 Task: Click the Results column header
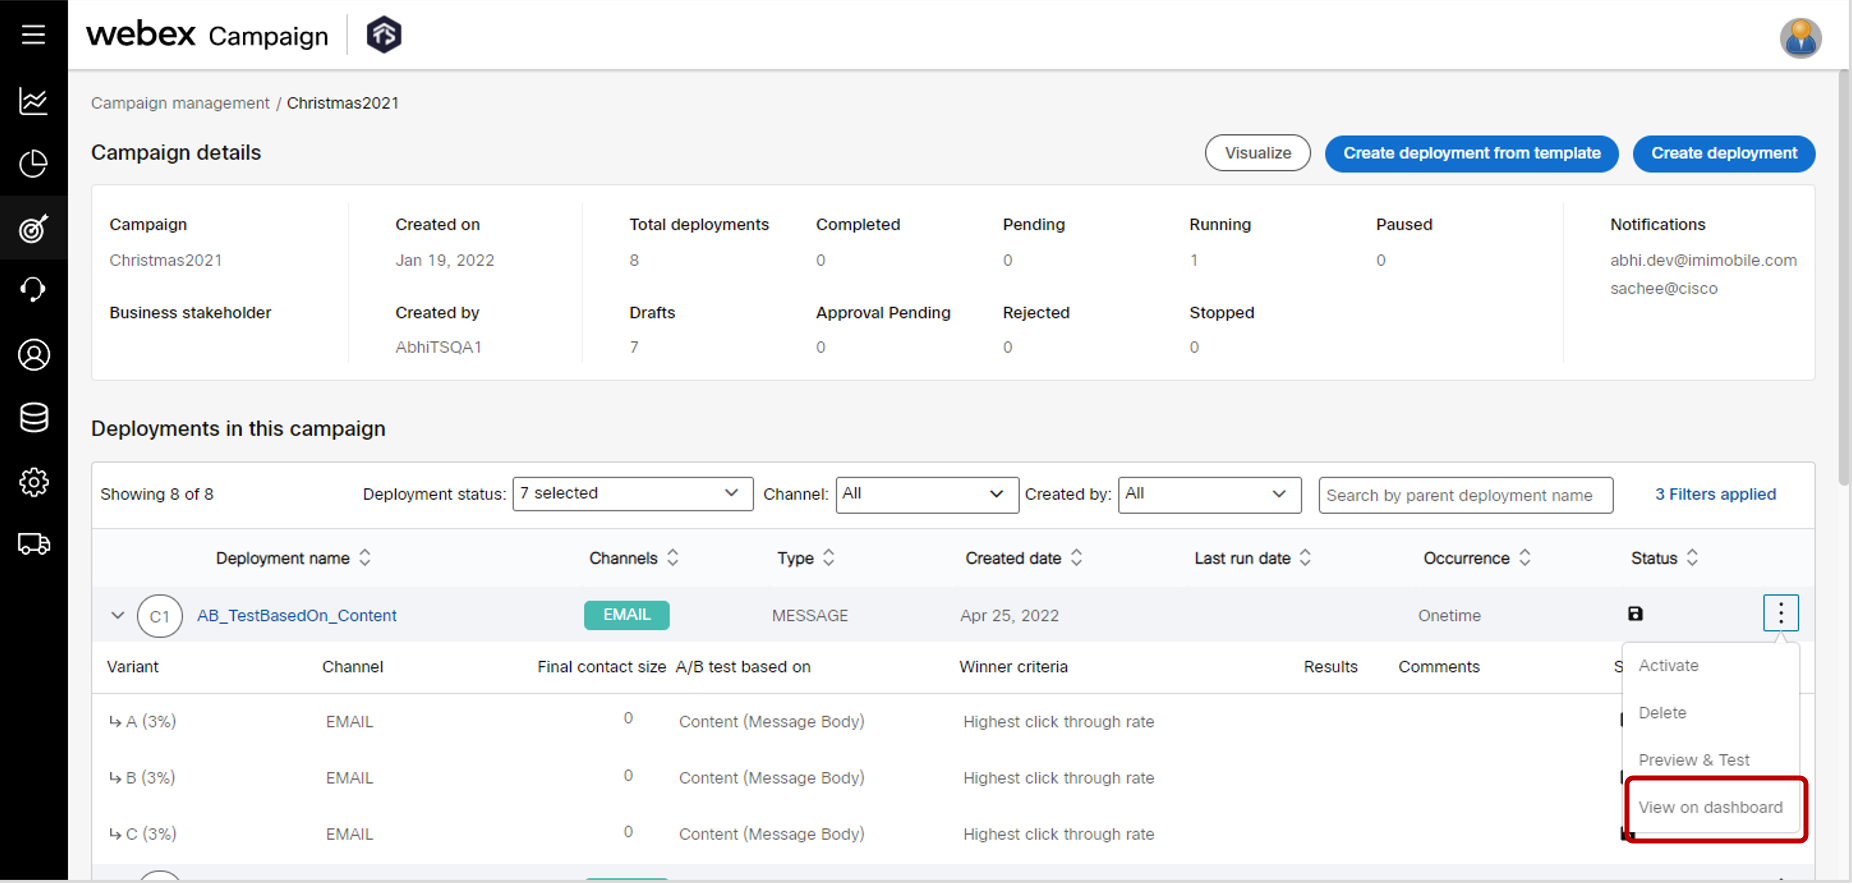coord(1330,667)
